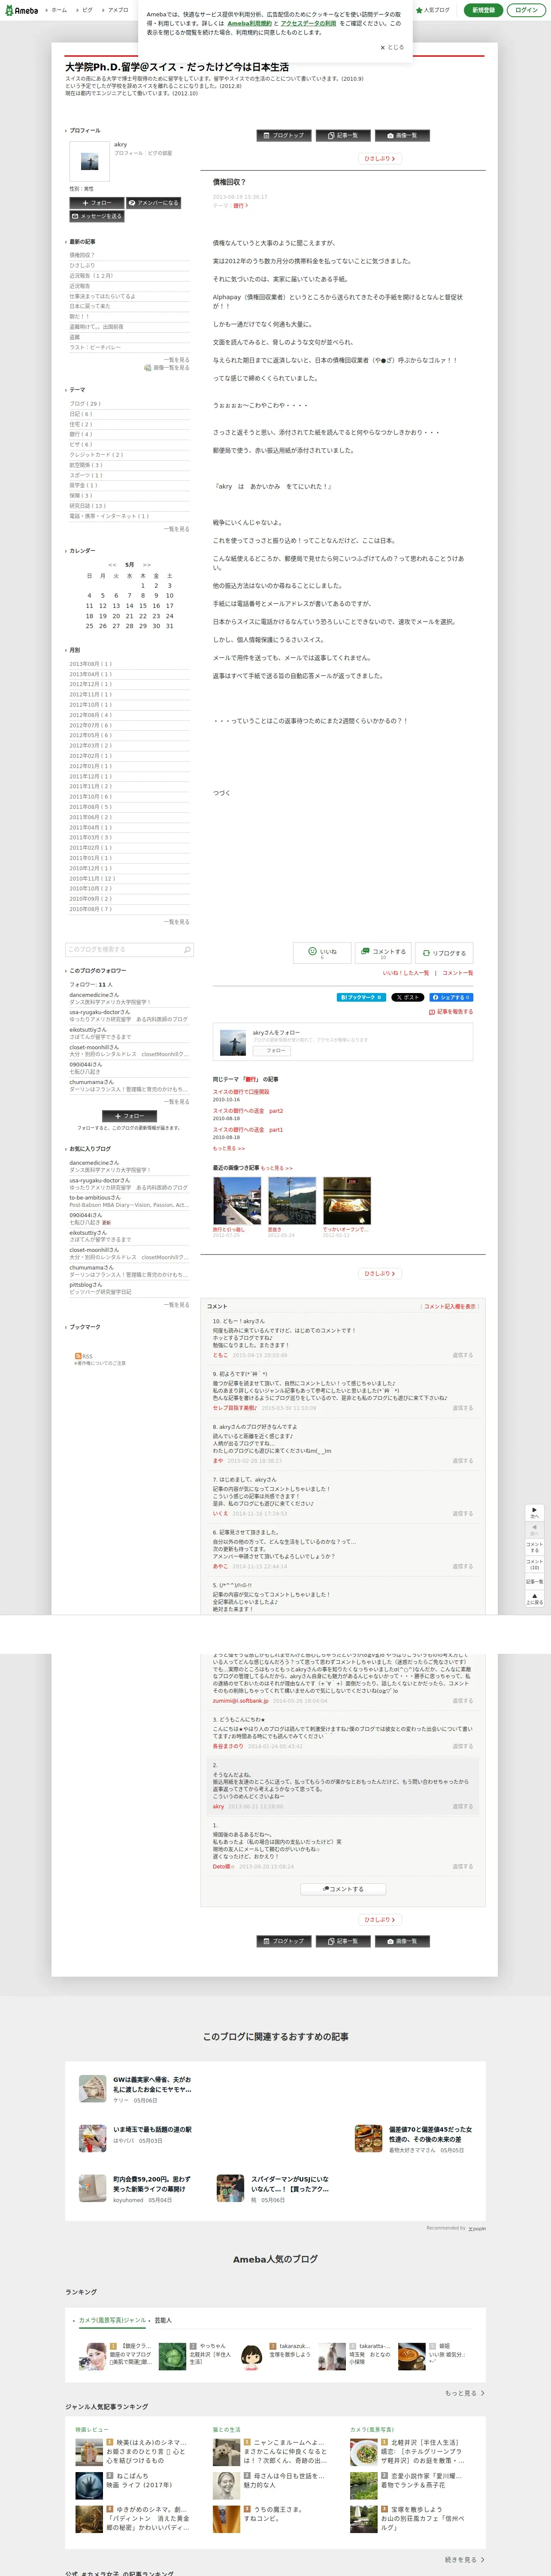Click the Facebook シェアする button
The width and height of the screenshot is (551, 2576).
point(451,997)
